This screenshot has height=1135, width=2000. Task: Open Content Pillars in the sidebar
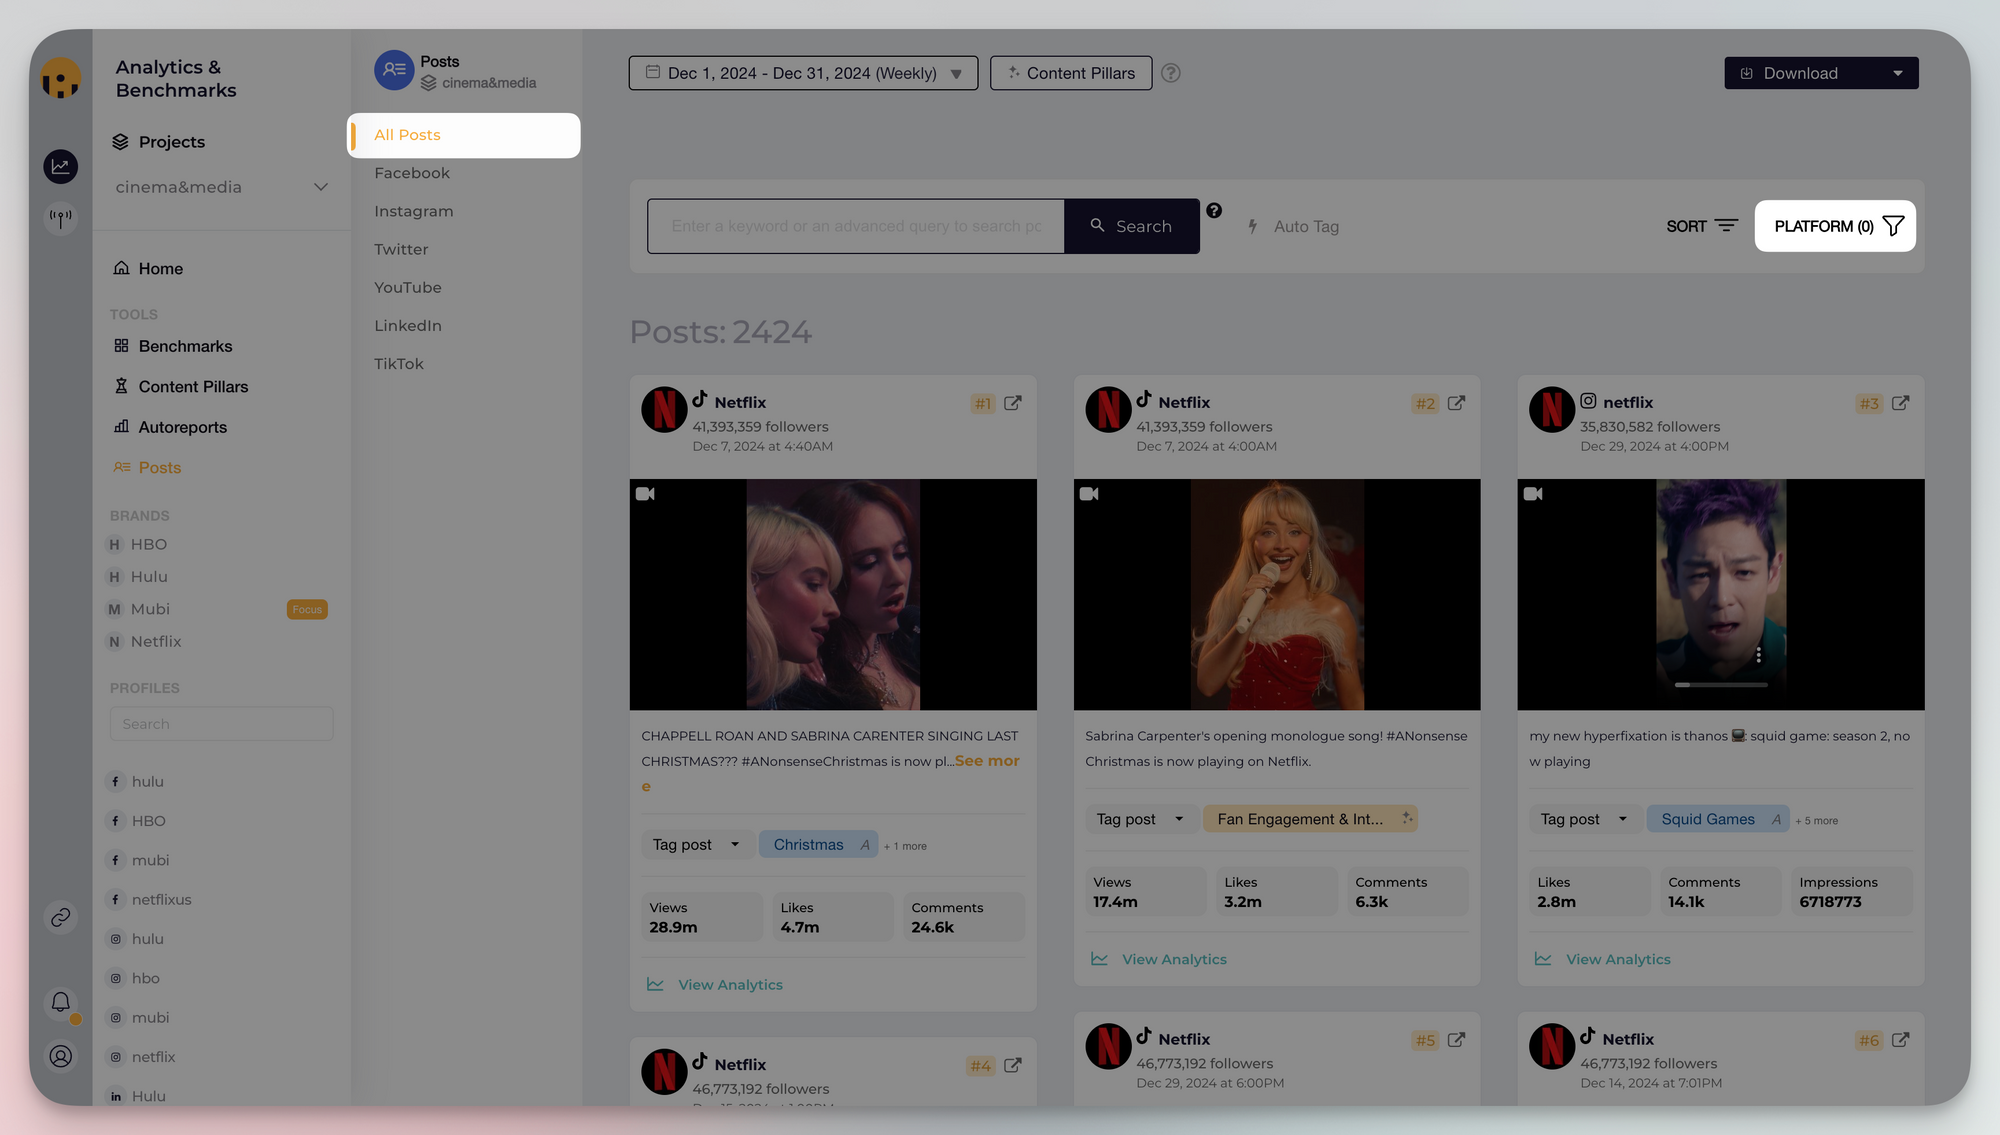point(181,386)
